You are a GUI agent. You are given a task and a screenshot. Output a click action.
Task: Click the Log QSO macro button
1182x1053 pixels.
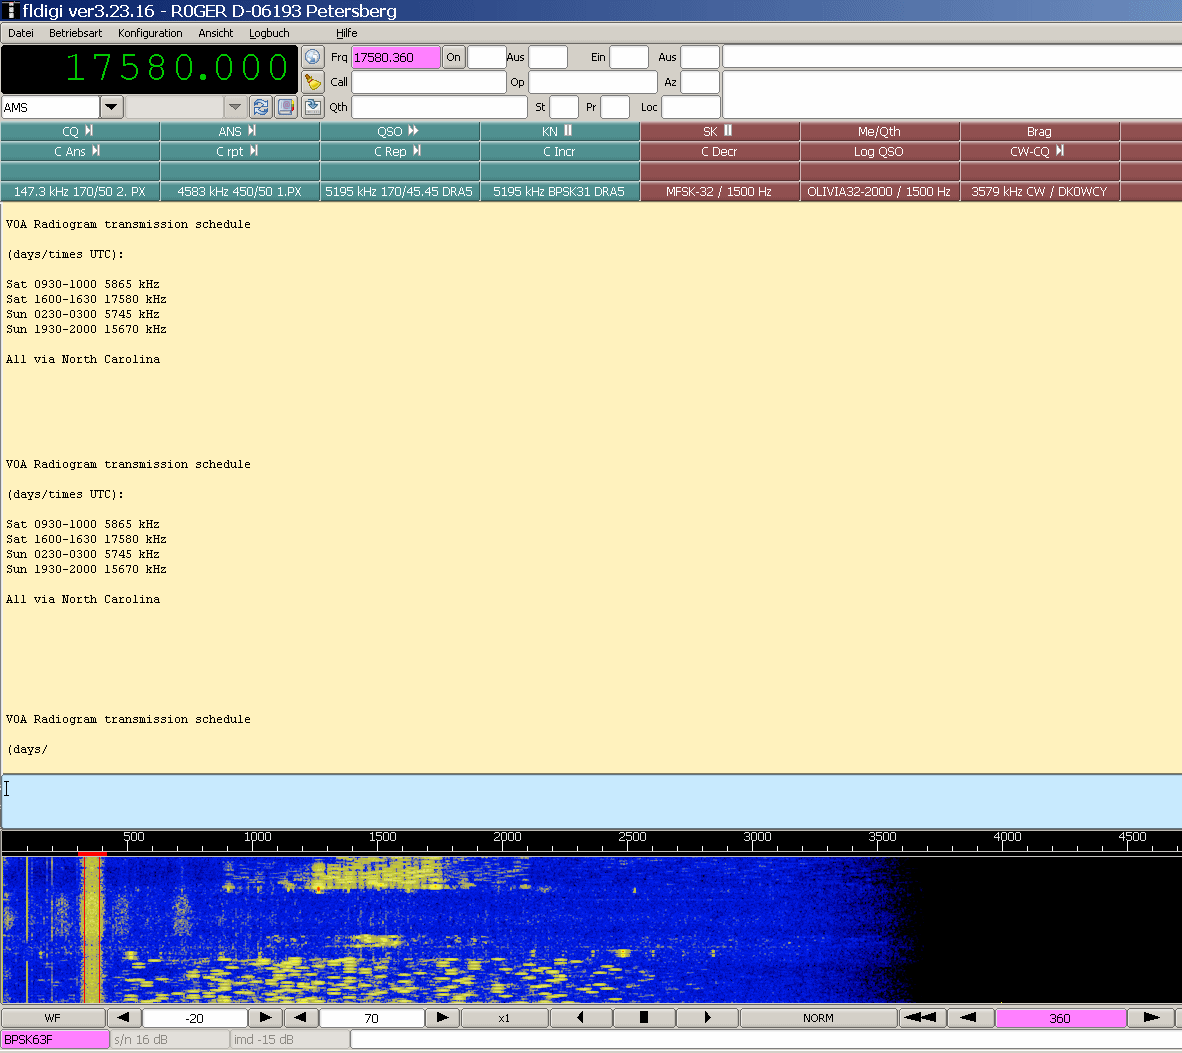tap(879, 151)
